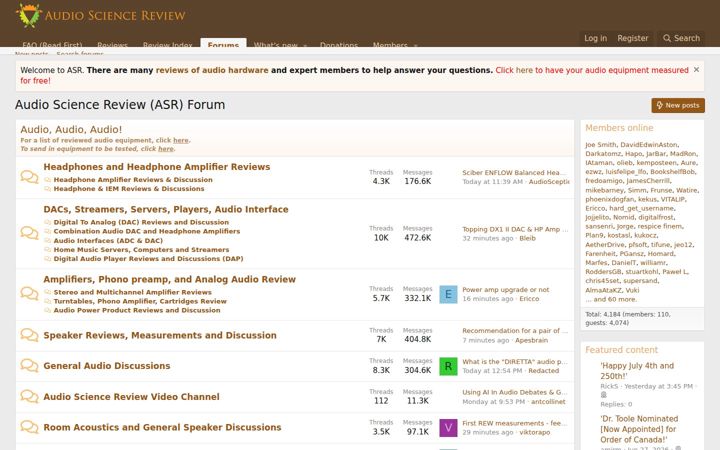
Task: Click the New posts button
Action: 678,105
